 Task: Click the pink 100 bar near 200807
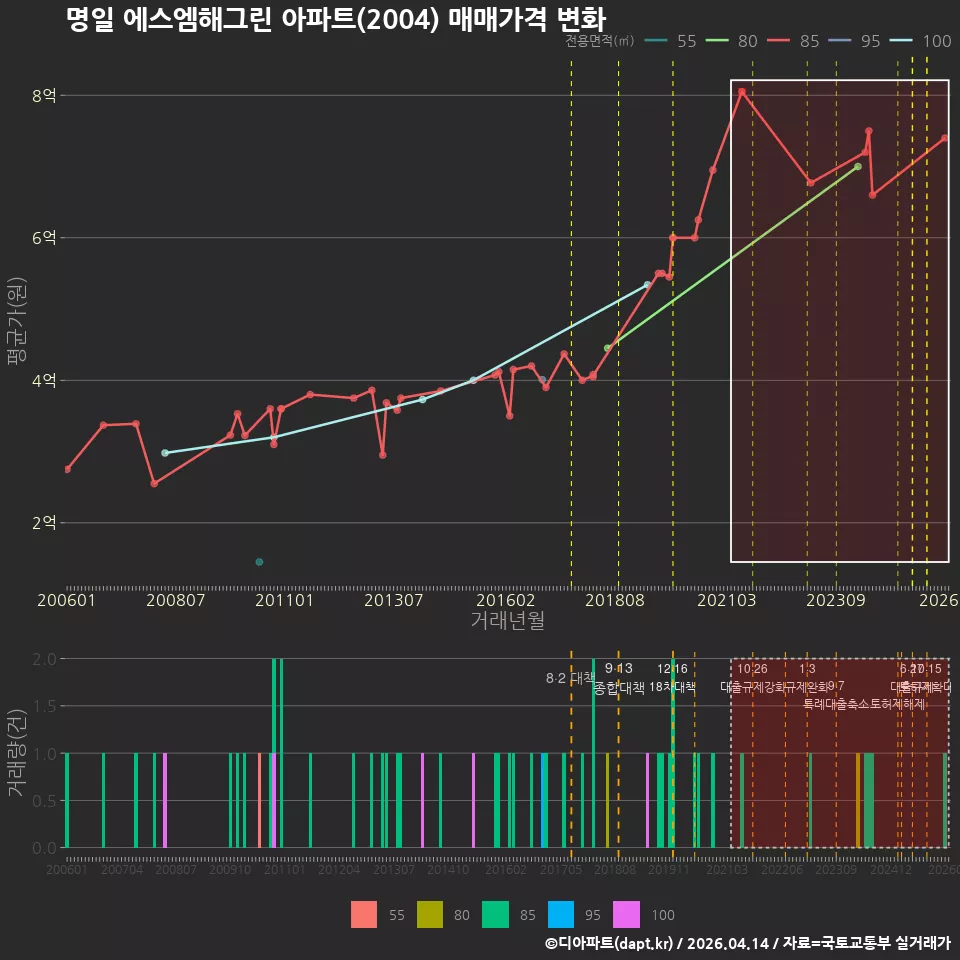pyautogui.click(x=165, y=800)
